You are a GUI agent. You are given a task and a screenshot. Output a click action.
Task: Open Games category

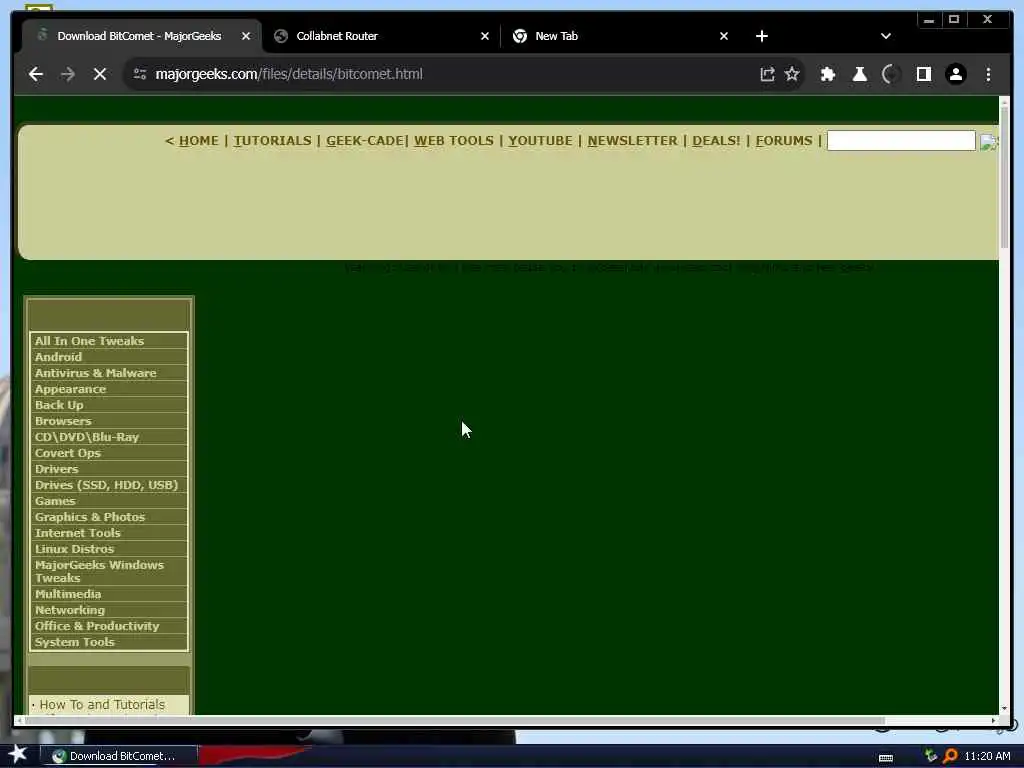coord(55,501)
